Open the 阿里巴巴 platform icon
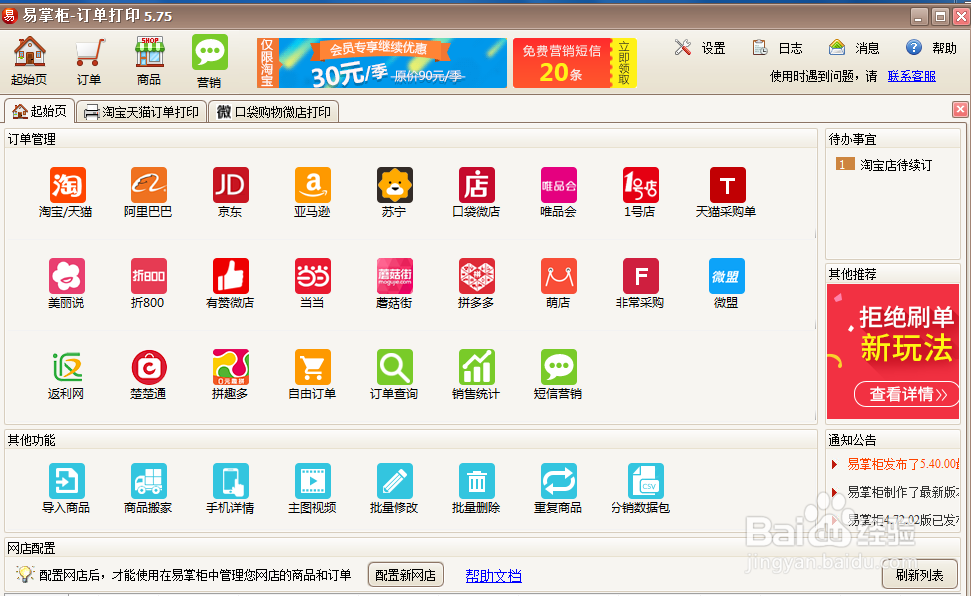The width and height of the screenshot is (971, 596). tap(149, 185)
